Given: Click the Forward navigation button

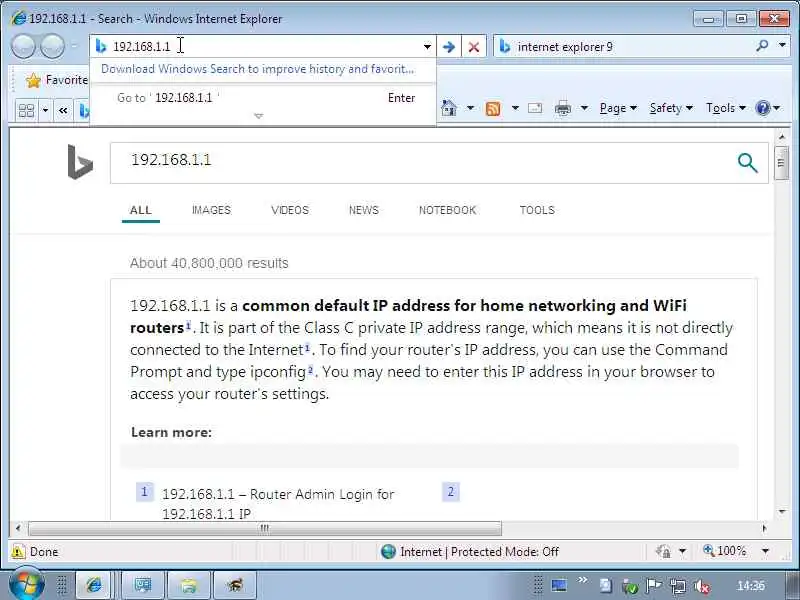Looking at the screenshot, I should point(52,46).
